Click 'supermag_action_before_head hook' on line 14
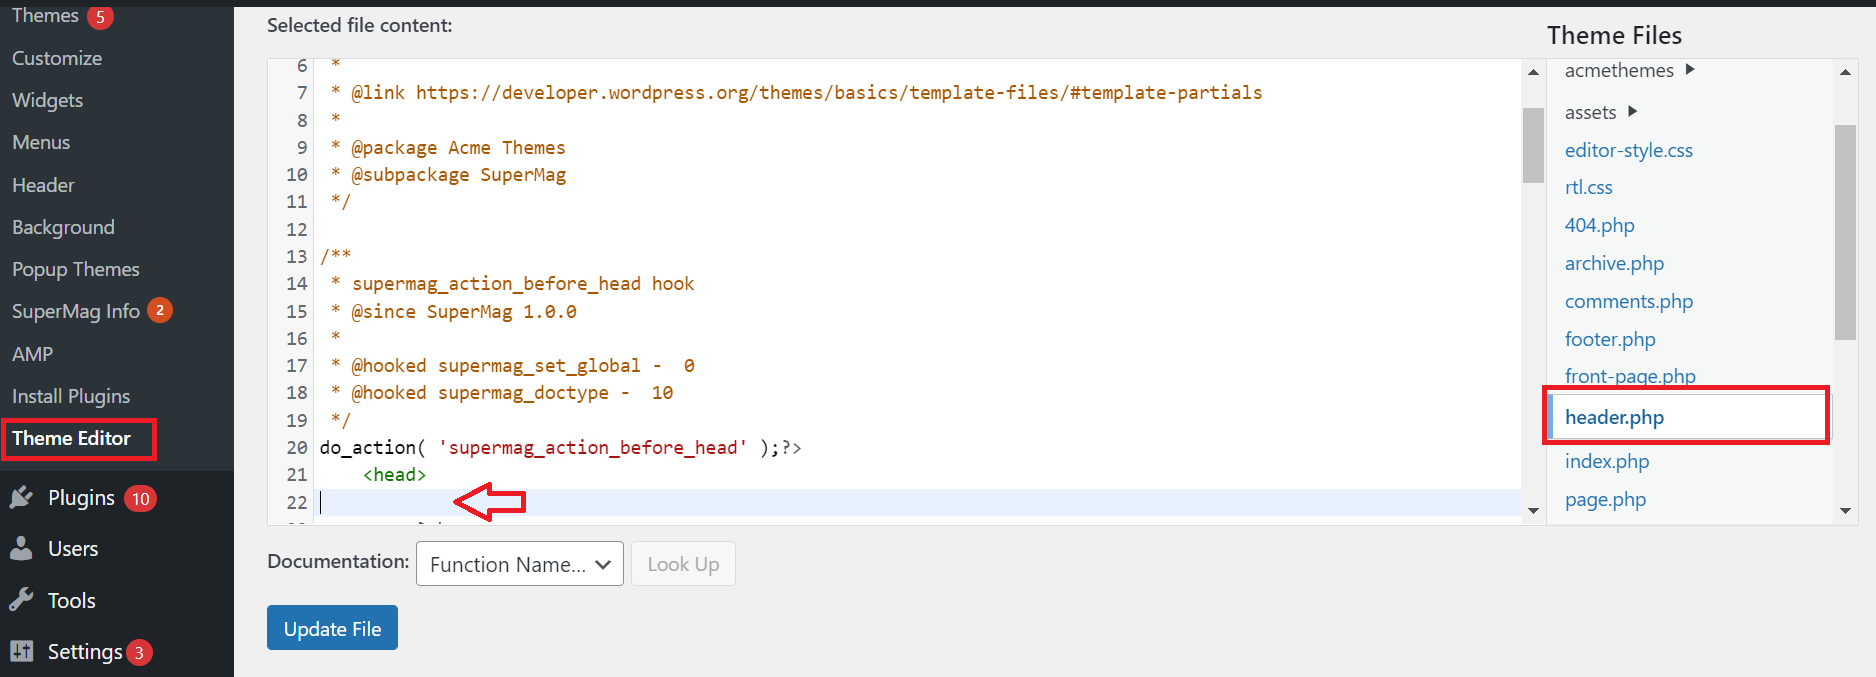 coord(523,283)
